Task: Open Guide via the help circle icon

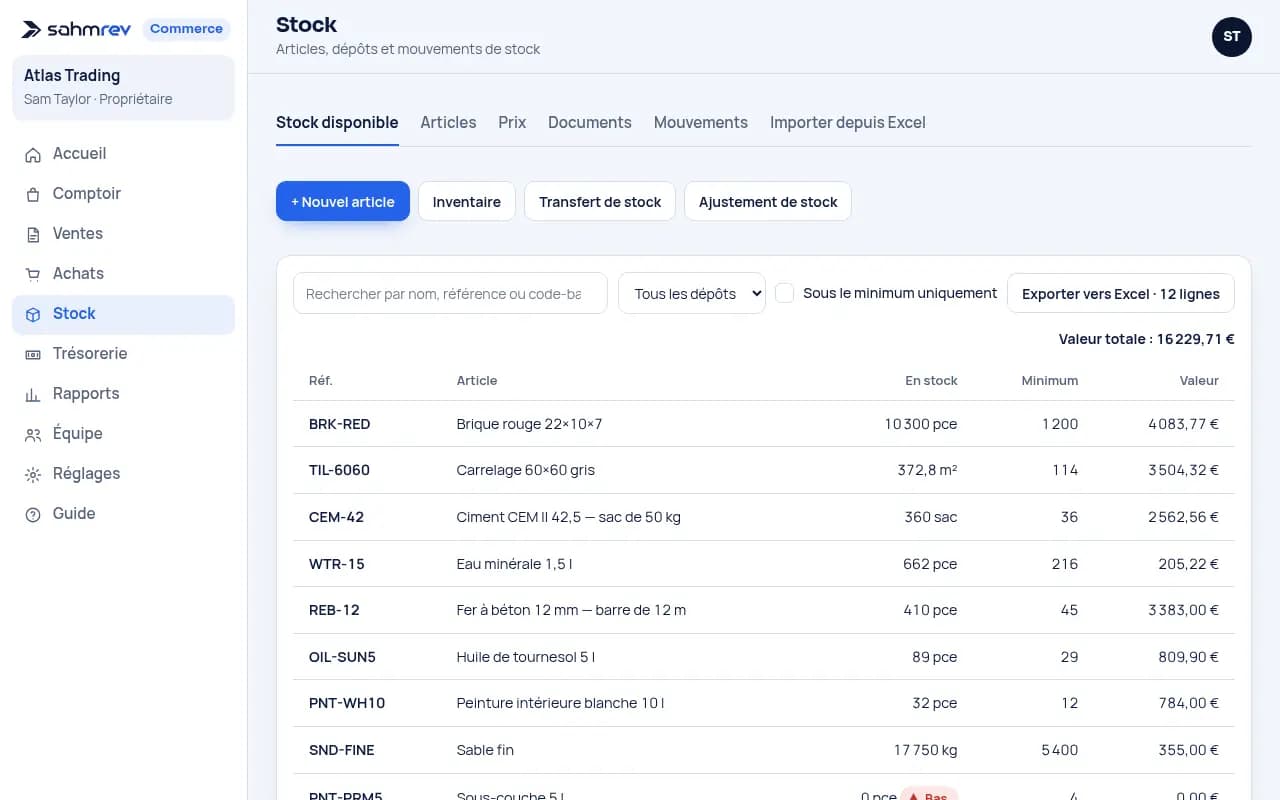Action: click(33, 514)
